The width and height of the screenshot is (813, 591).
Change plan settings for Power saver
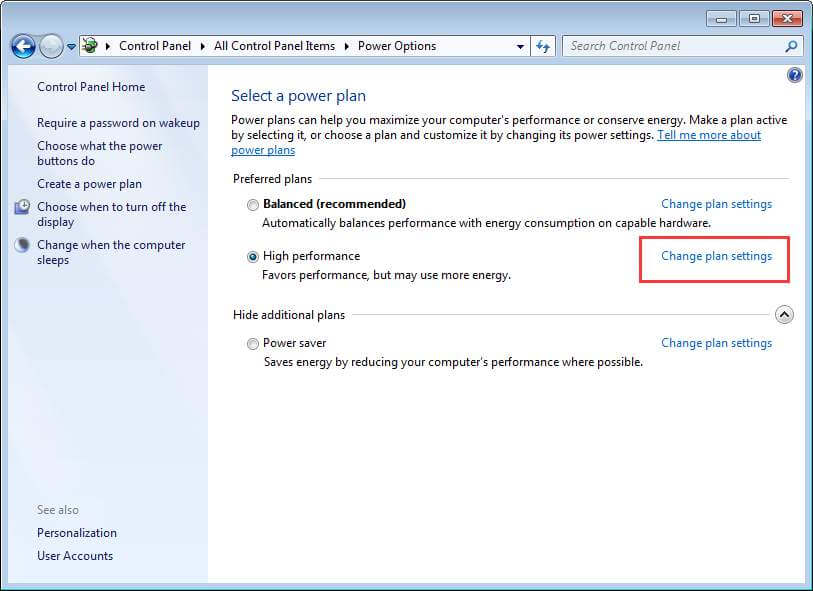click(716, 343)
